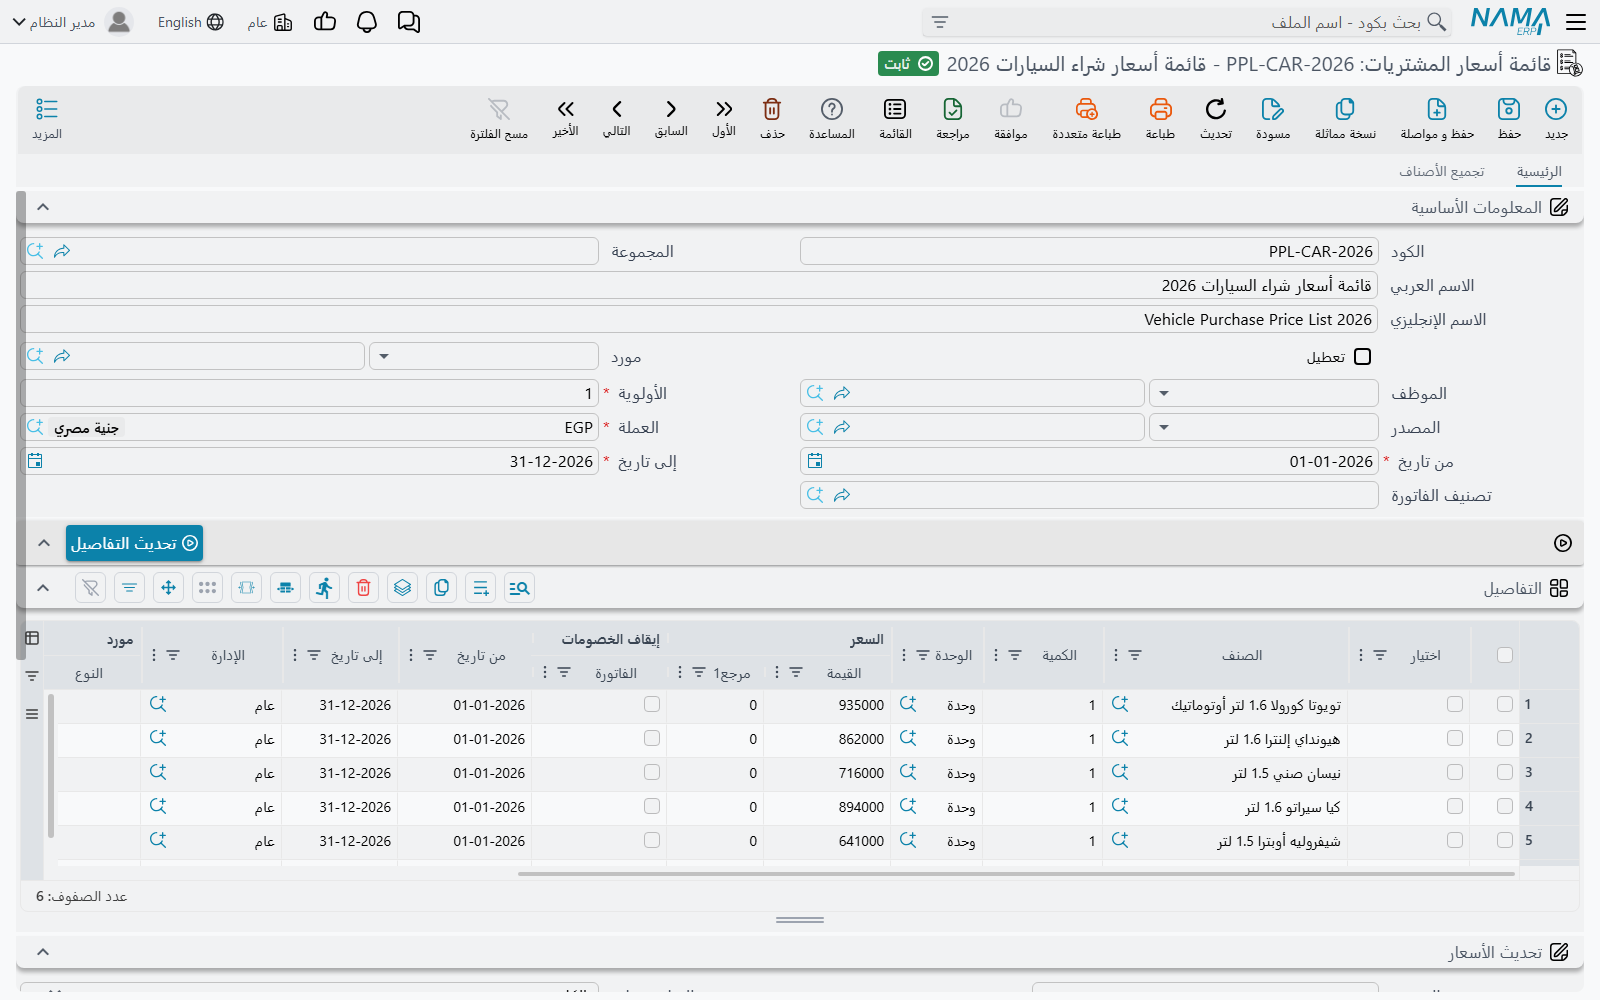Select row 2 checkbox for هيونداي إلنترا

click(1505, 738)
